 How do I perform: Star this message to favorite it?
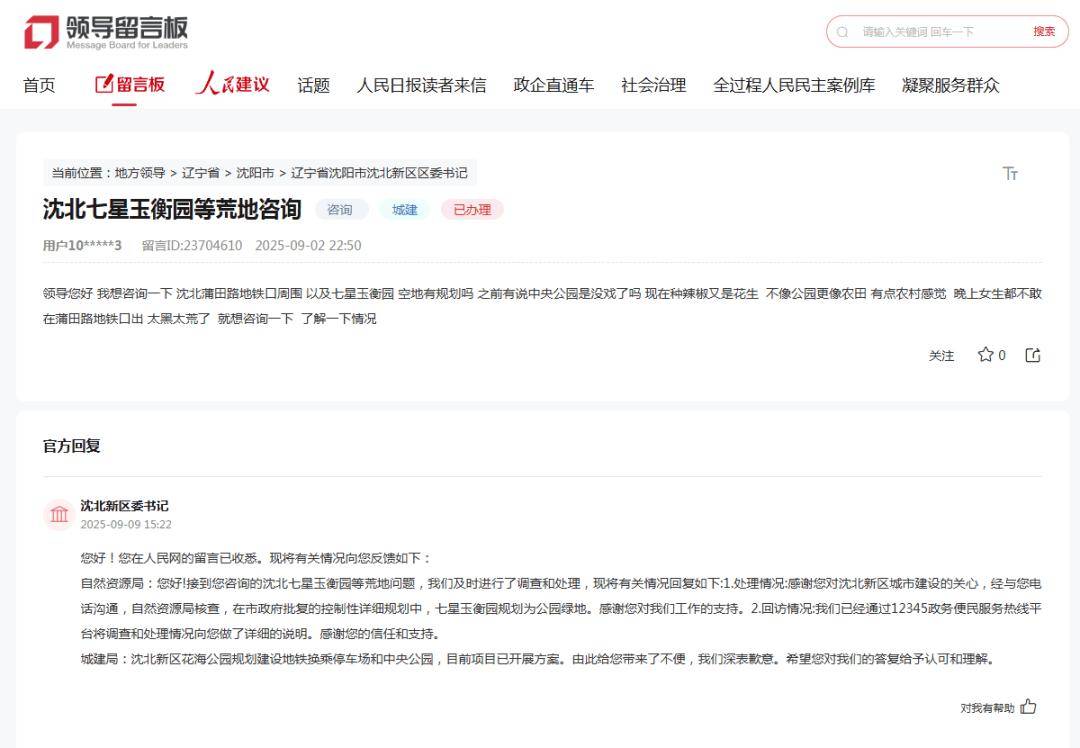click(x=986, y=355)
